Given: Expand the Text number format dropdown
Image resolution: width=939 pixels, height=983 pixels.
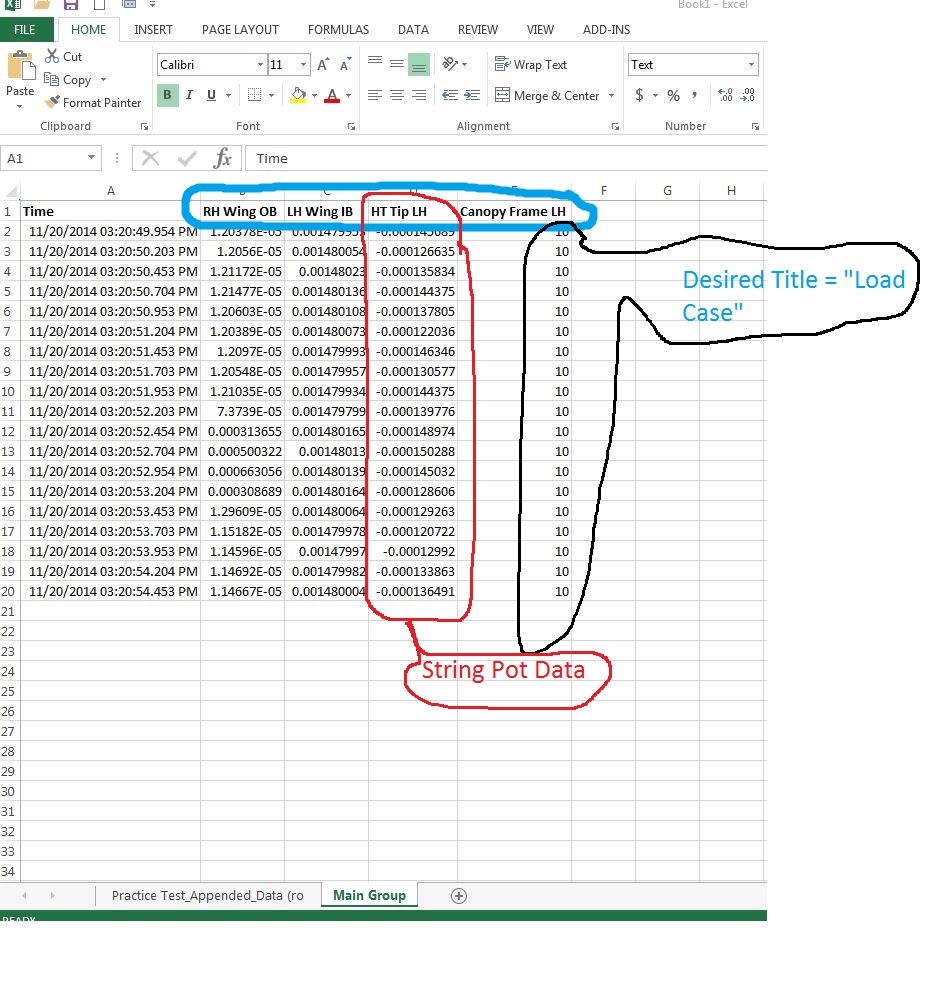Looking at the screenshot, I should [751, 65].
